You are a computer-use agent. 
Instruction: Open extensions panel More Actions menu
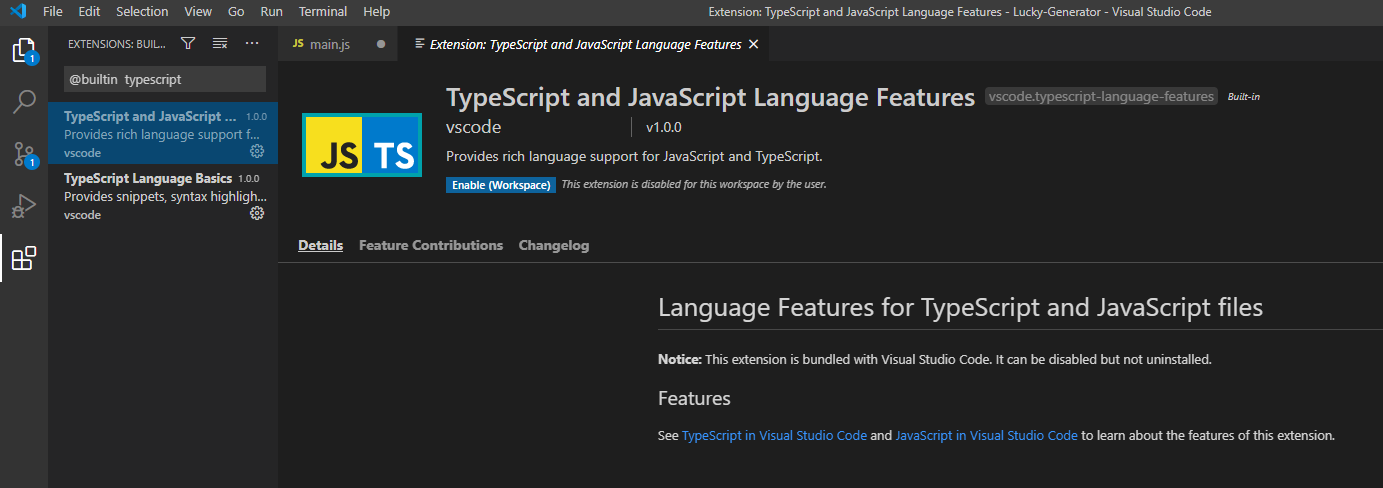pyautogui.click(x=252, y=44)
